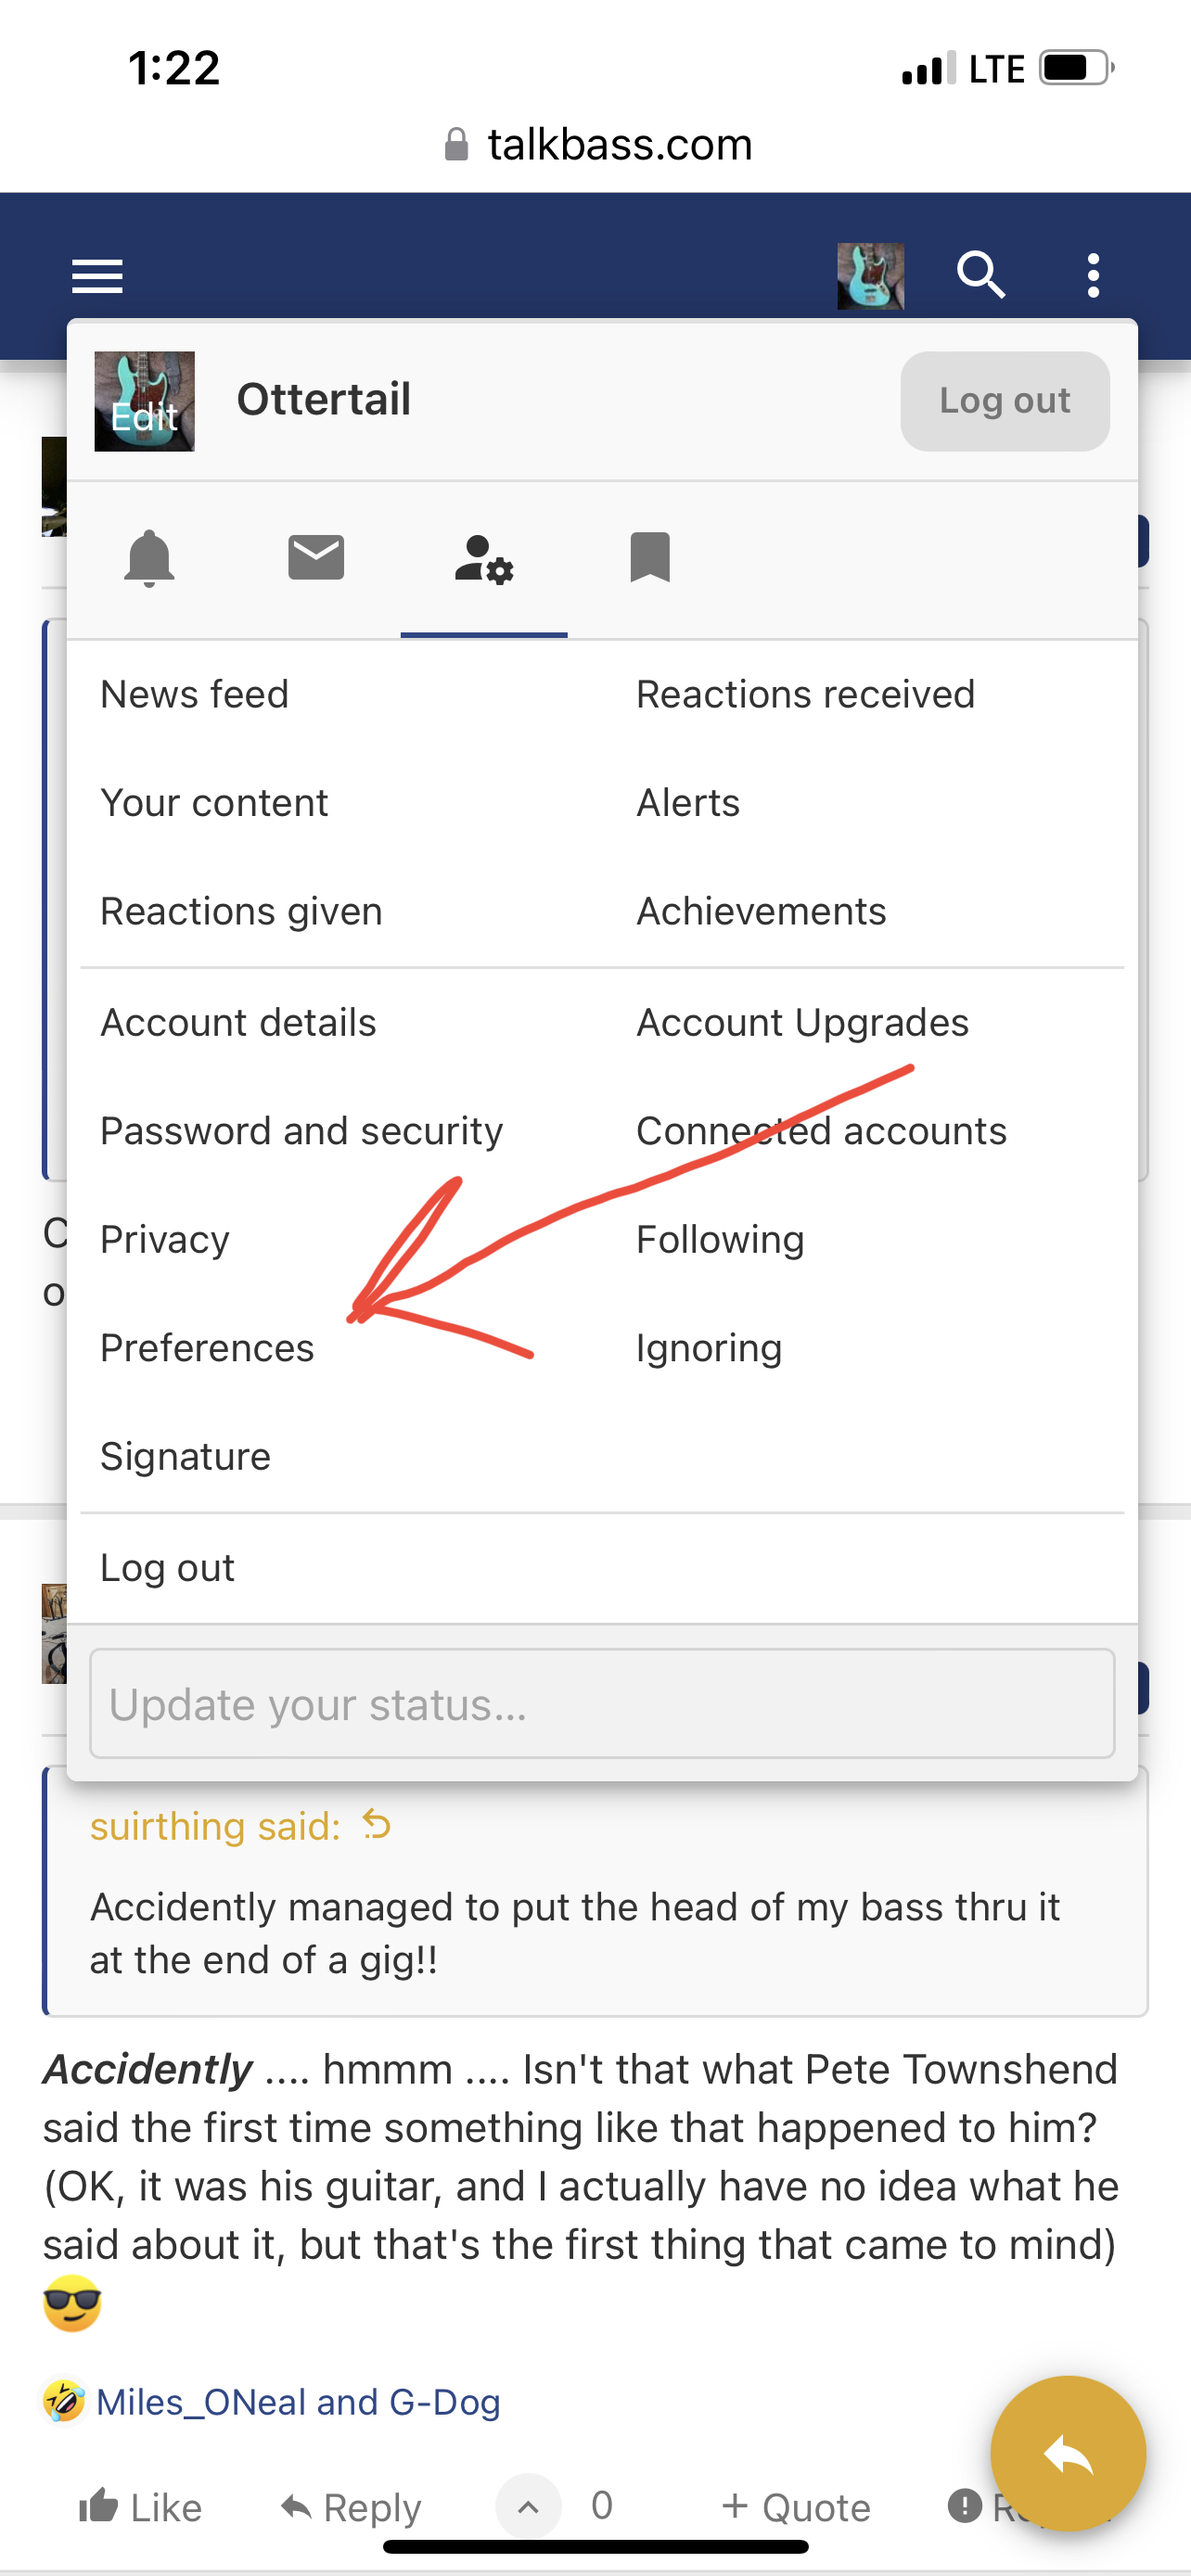Screen dimensions: 1191x2576
Task: Click the upvote arrow beside zero
Action: 528,2506
